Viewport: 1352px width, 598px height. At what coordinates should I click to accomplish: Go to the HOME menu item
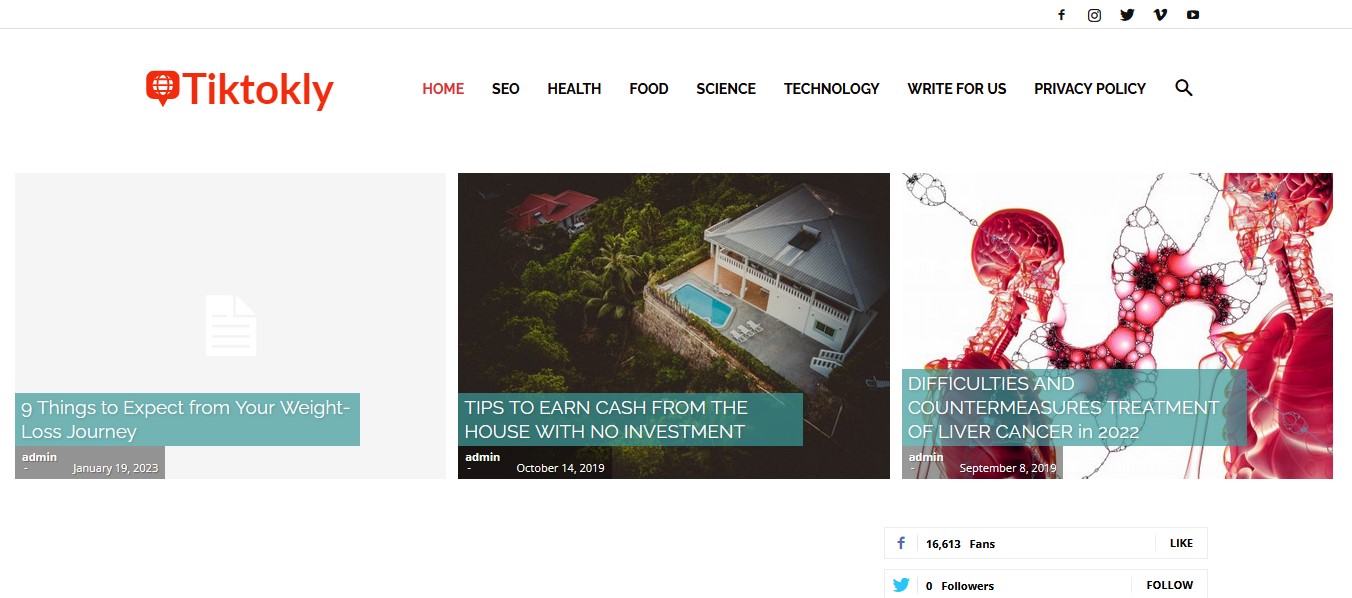click(x=443, y=88)
